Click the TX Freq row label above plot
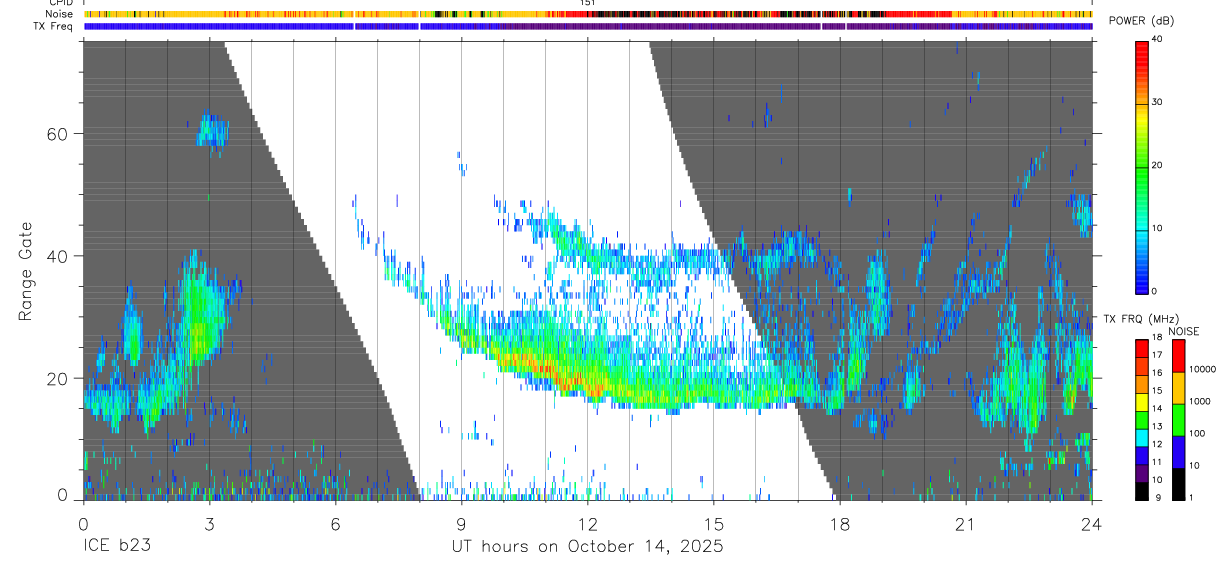The height and width of the screenshot is (567, 1228). pyautogui.click(x=55, y=26)
